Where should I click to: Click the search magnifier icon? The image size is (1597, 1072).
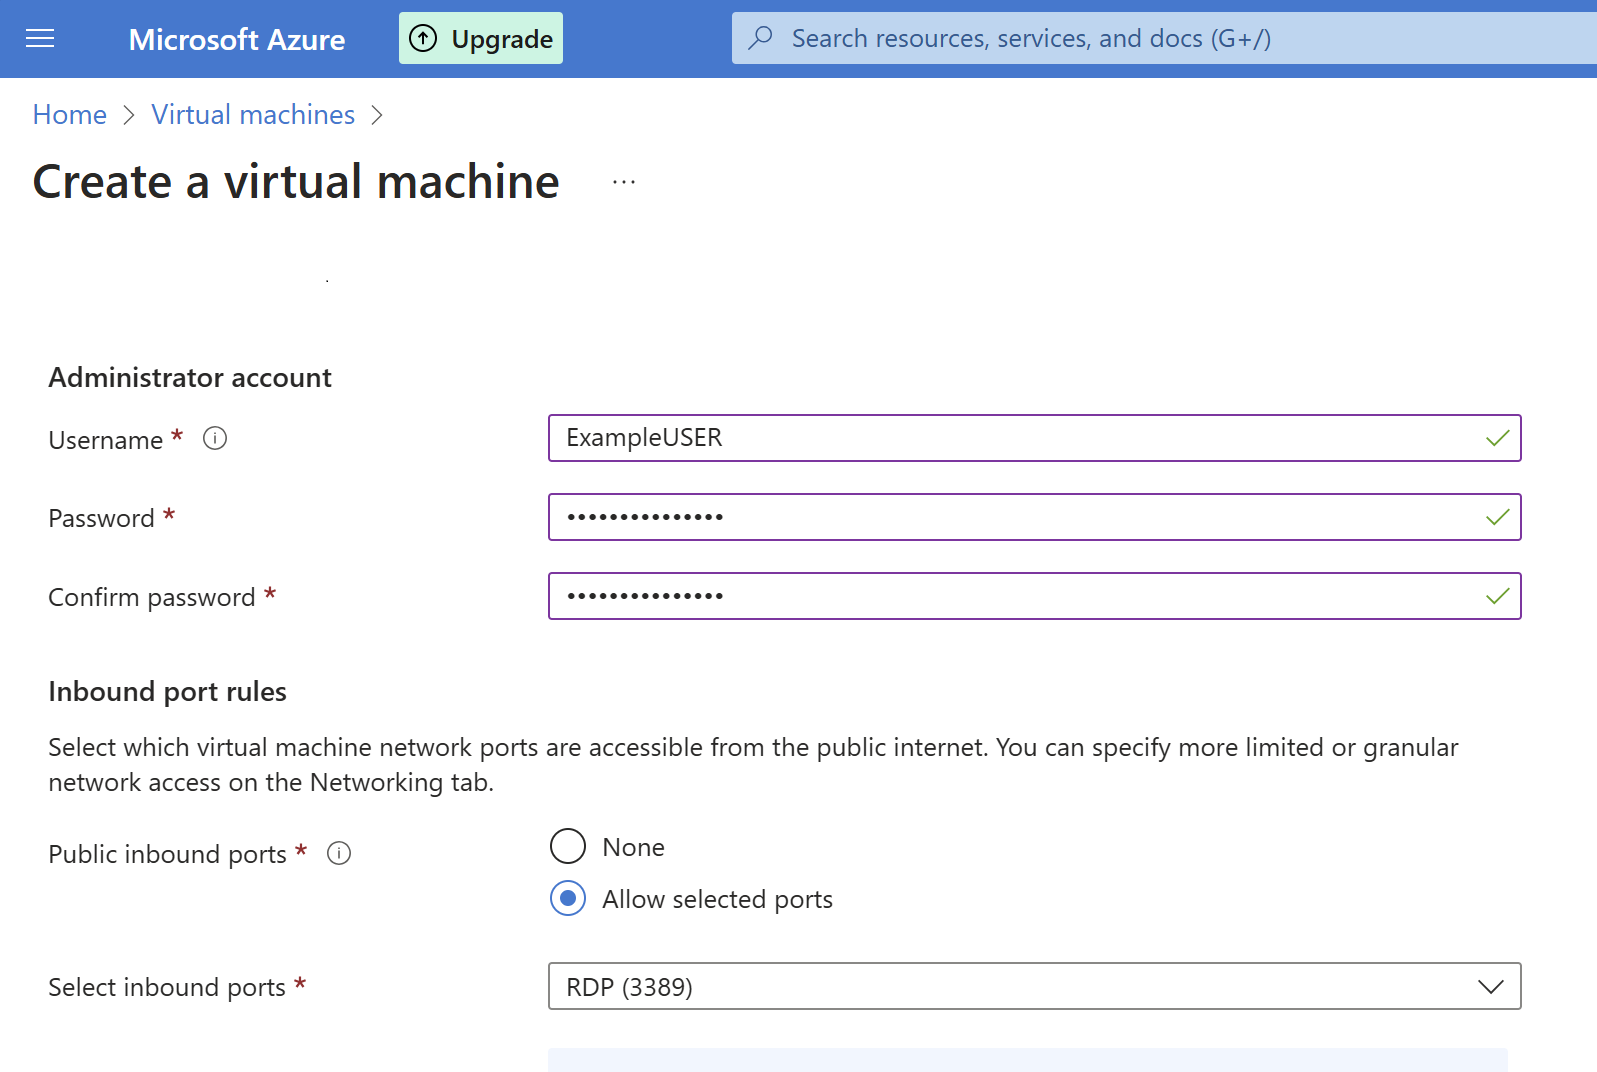click(x=761, y=38)
